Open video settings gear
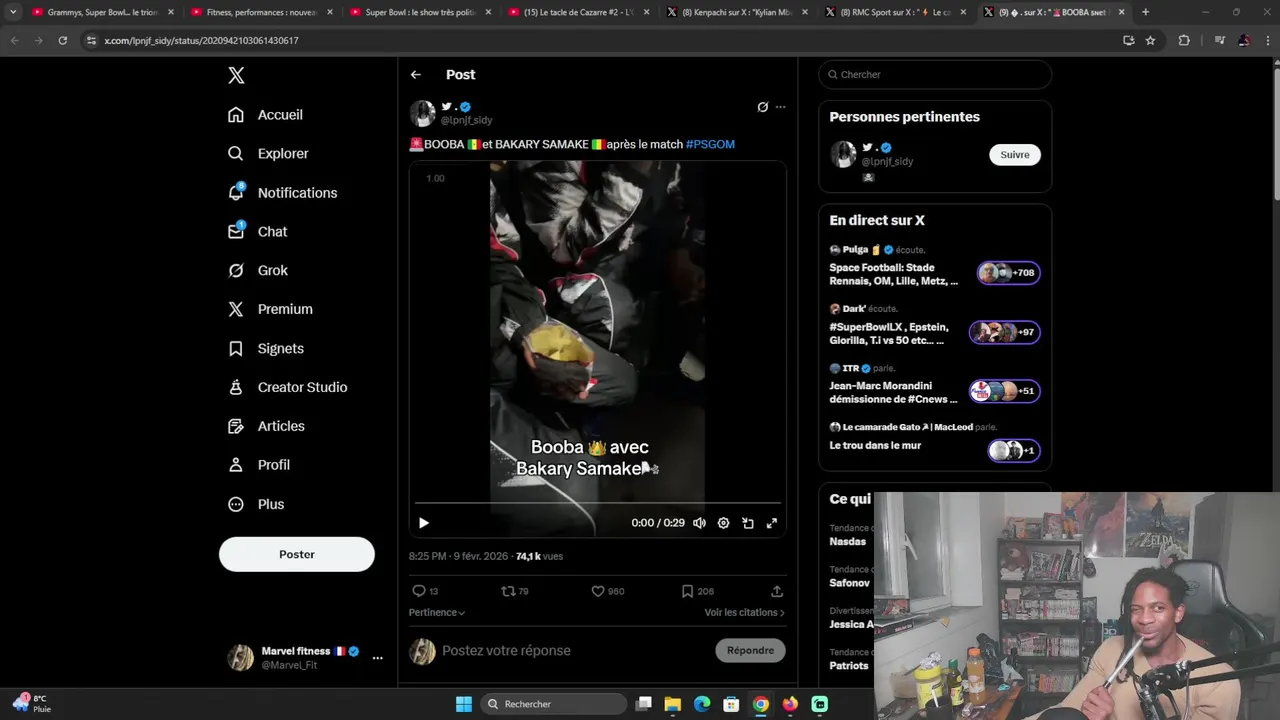This screenshot has width=1280, height=720. [x=723, y=523]
